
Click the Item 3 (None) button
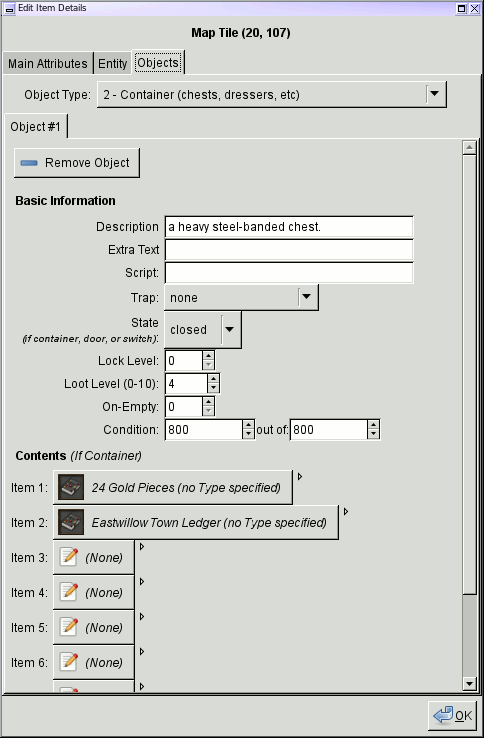tap(94, 557)
